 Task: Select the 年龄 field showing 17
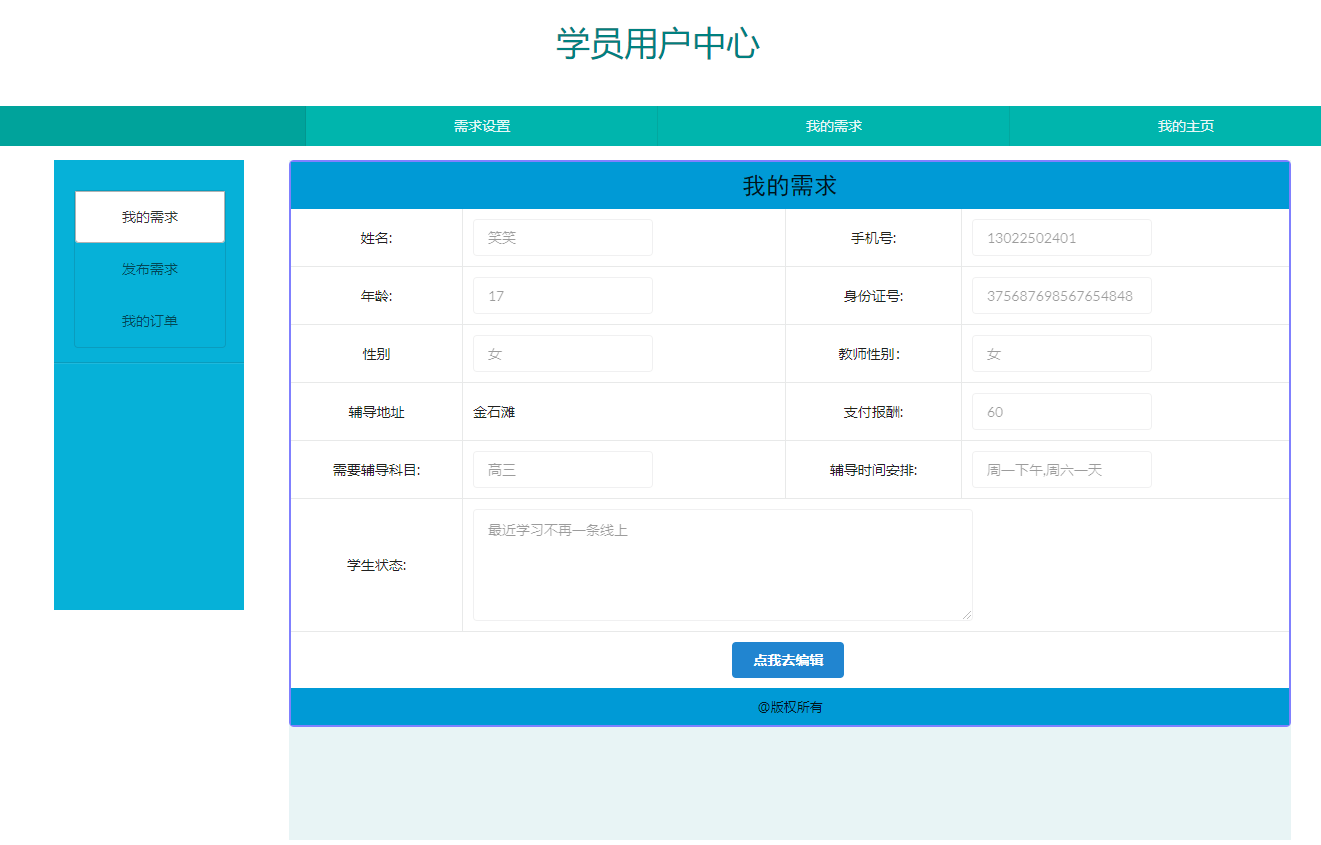562,295
